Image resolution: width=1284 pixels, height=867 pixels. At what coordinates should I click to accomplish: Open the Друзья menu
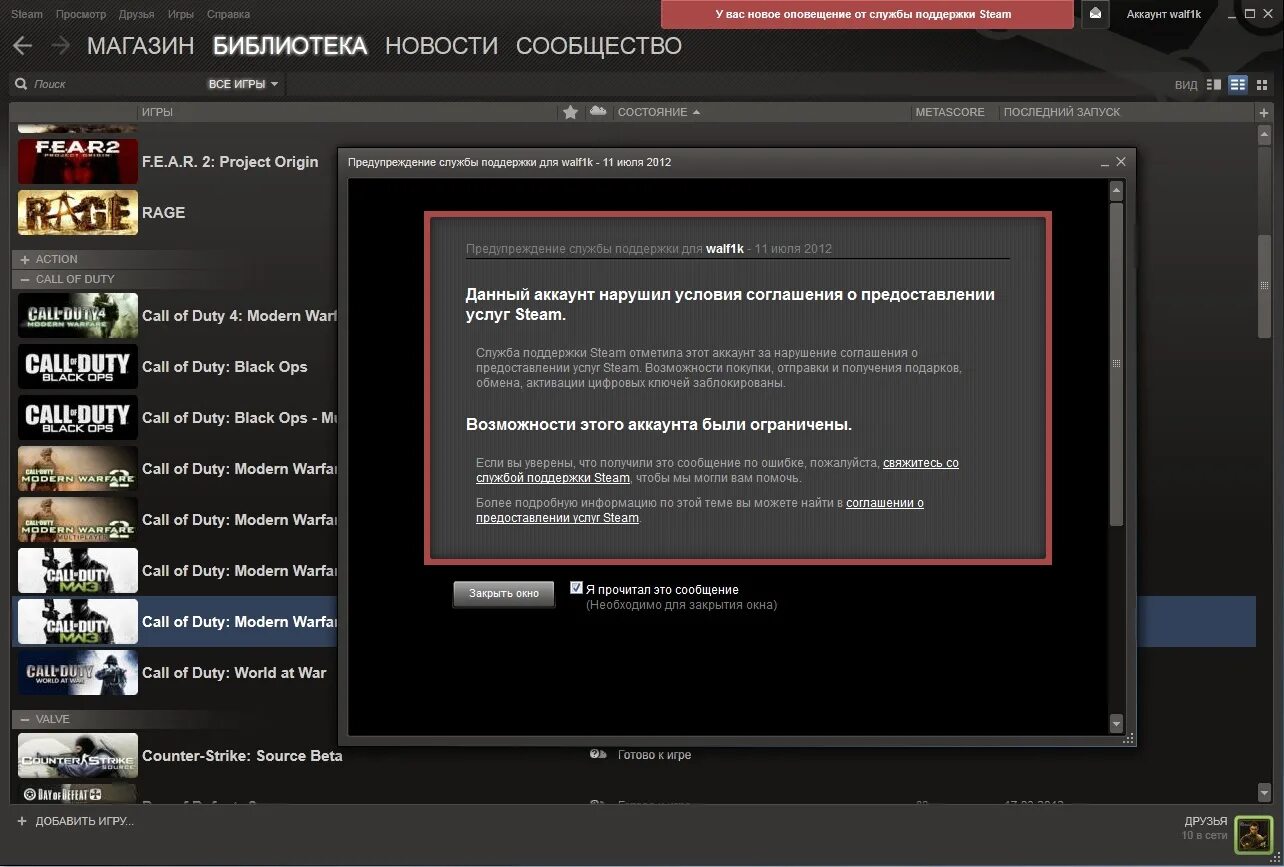[x=136, y=14]
